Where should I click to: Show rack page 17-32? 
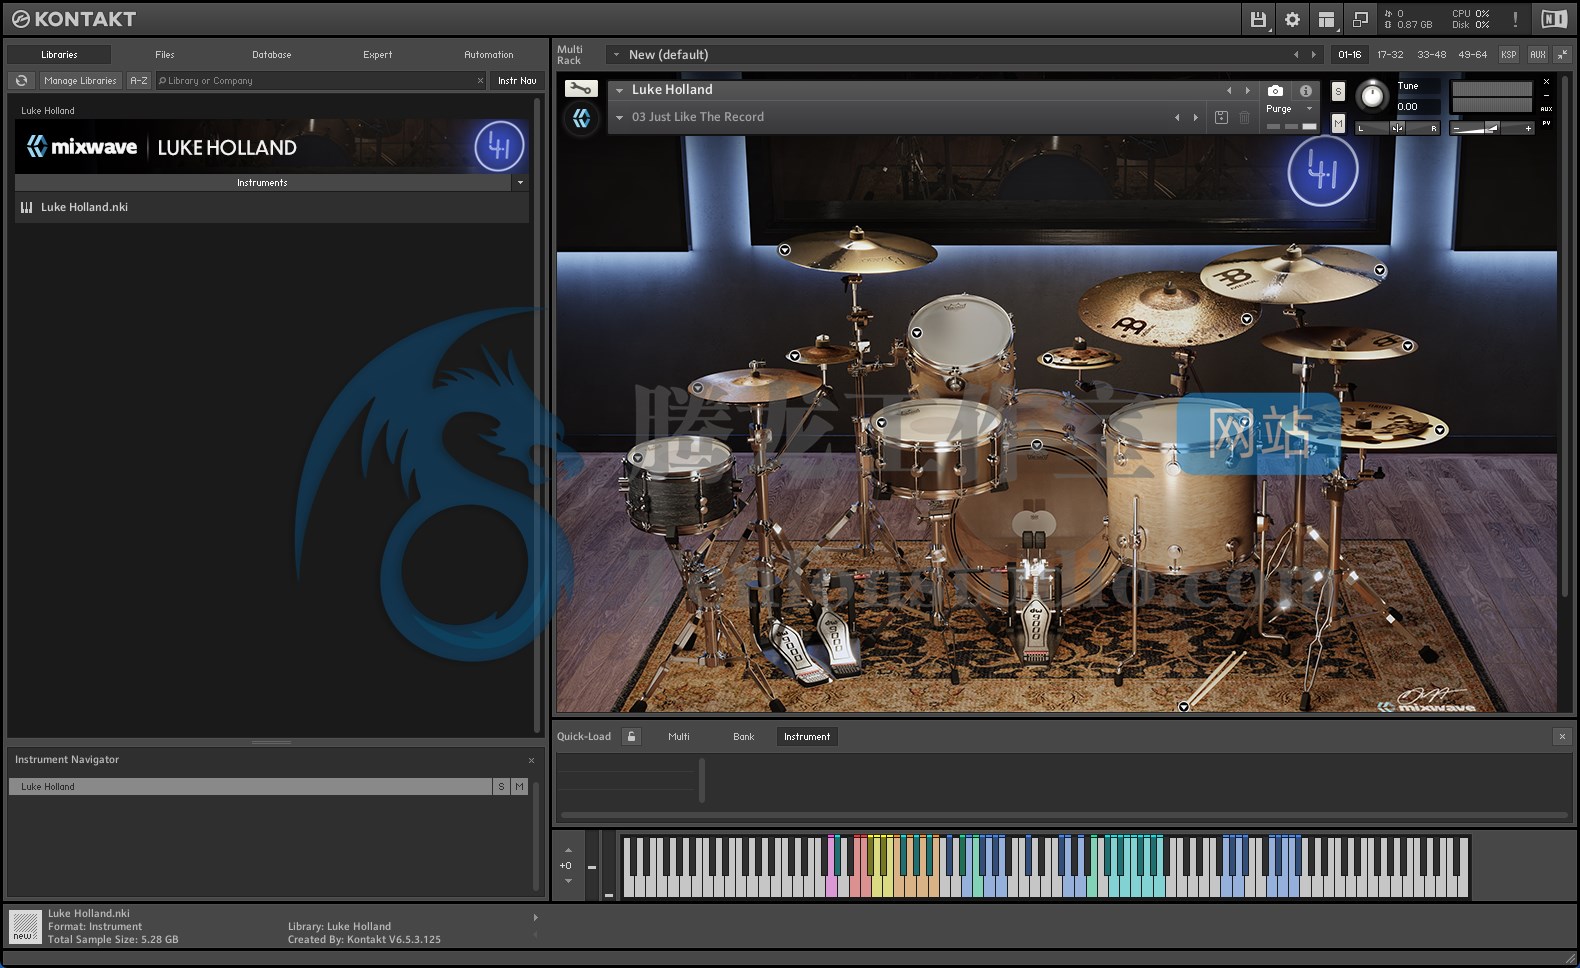tap(1390, 55)
